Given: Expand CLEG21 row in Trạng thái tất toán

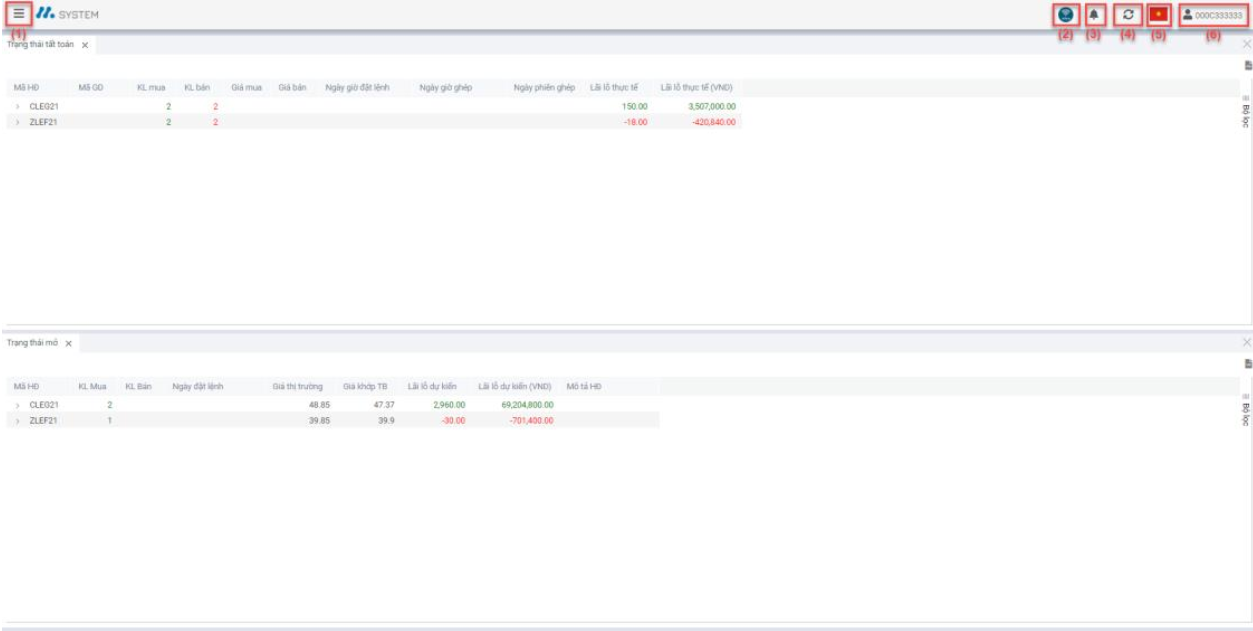Looking at the screenshot, I should click(x=18, y=106).
